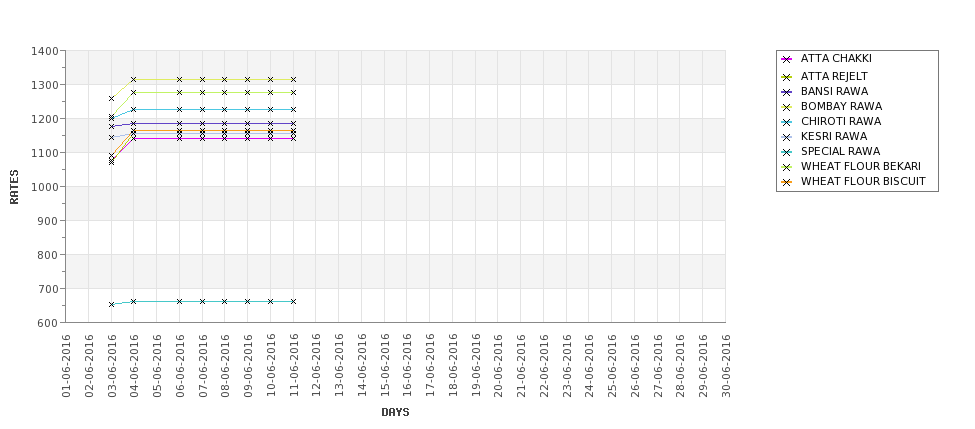Select the 'ATTA CHAKKI' legend label

836,58
